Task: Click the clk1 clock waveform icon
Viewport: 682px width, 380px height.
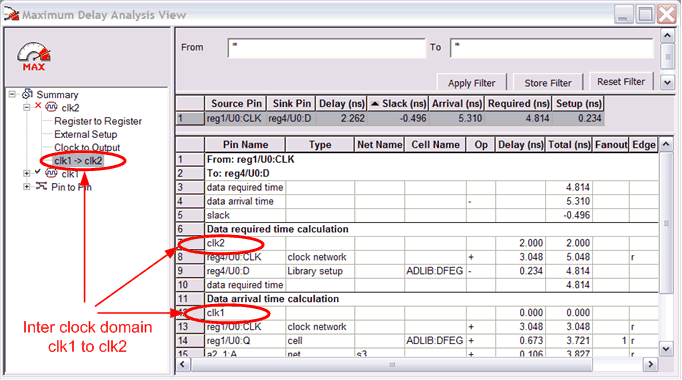Action: click(x=51, y=173)
